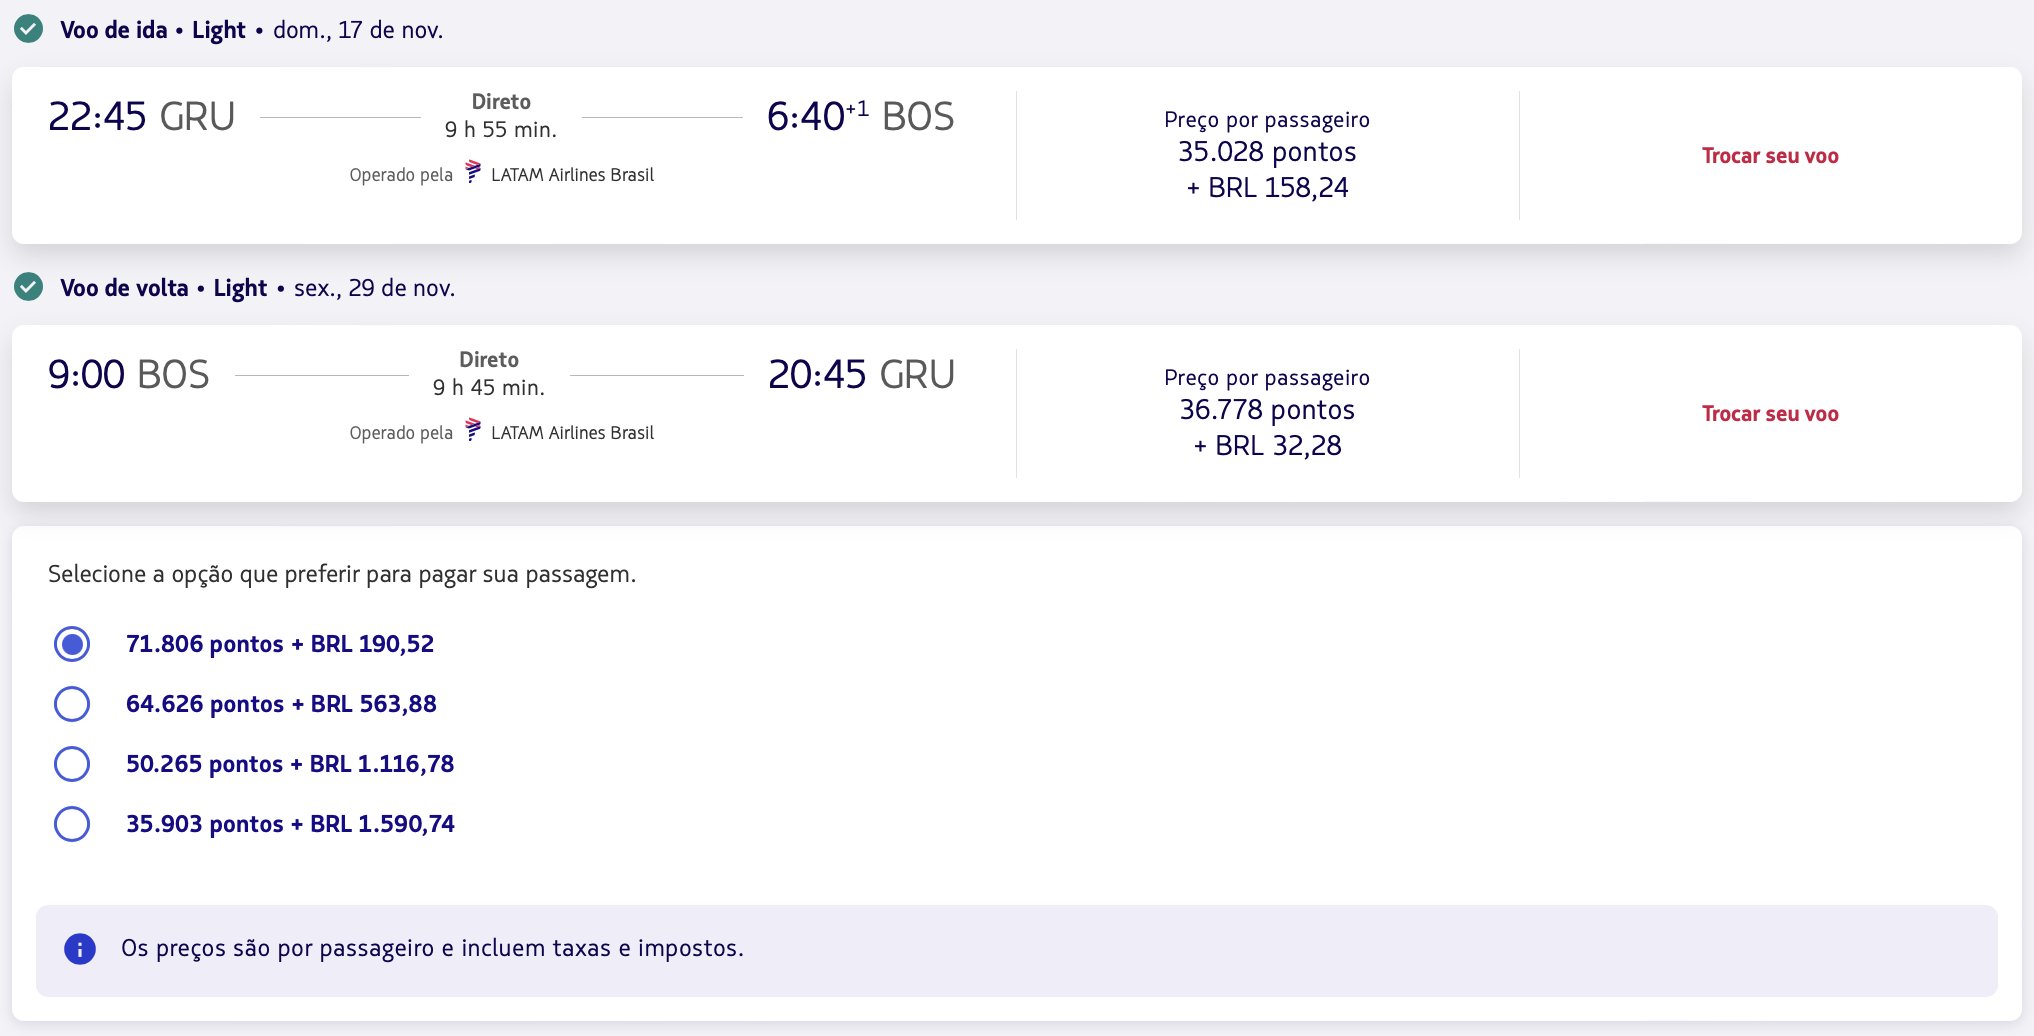Click the 35.028 pontos outbound price

[1267, 152]
